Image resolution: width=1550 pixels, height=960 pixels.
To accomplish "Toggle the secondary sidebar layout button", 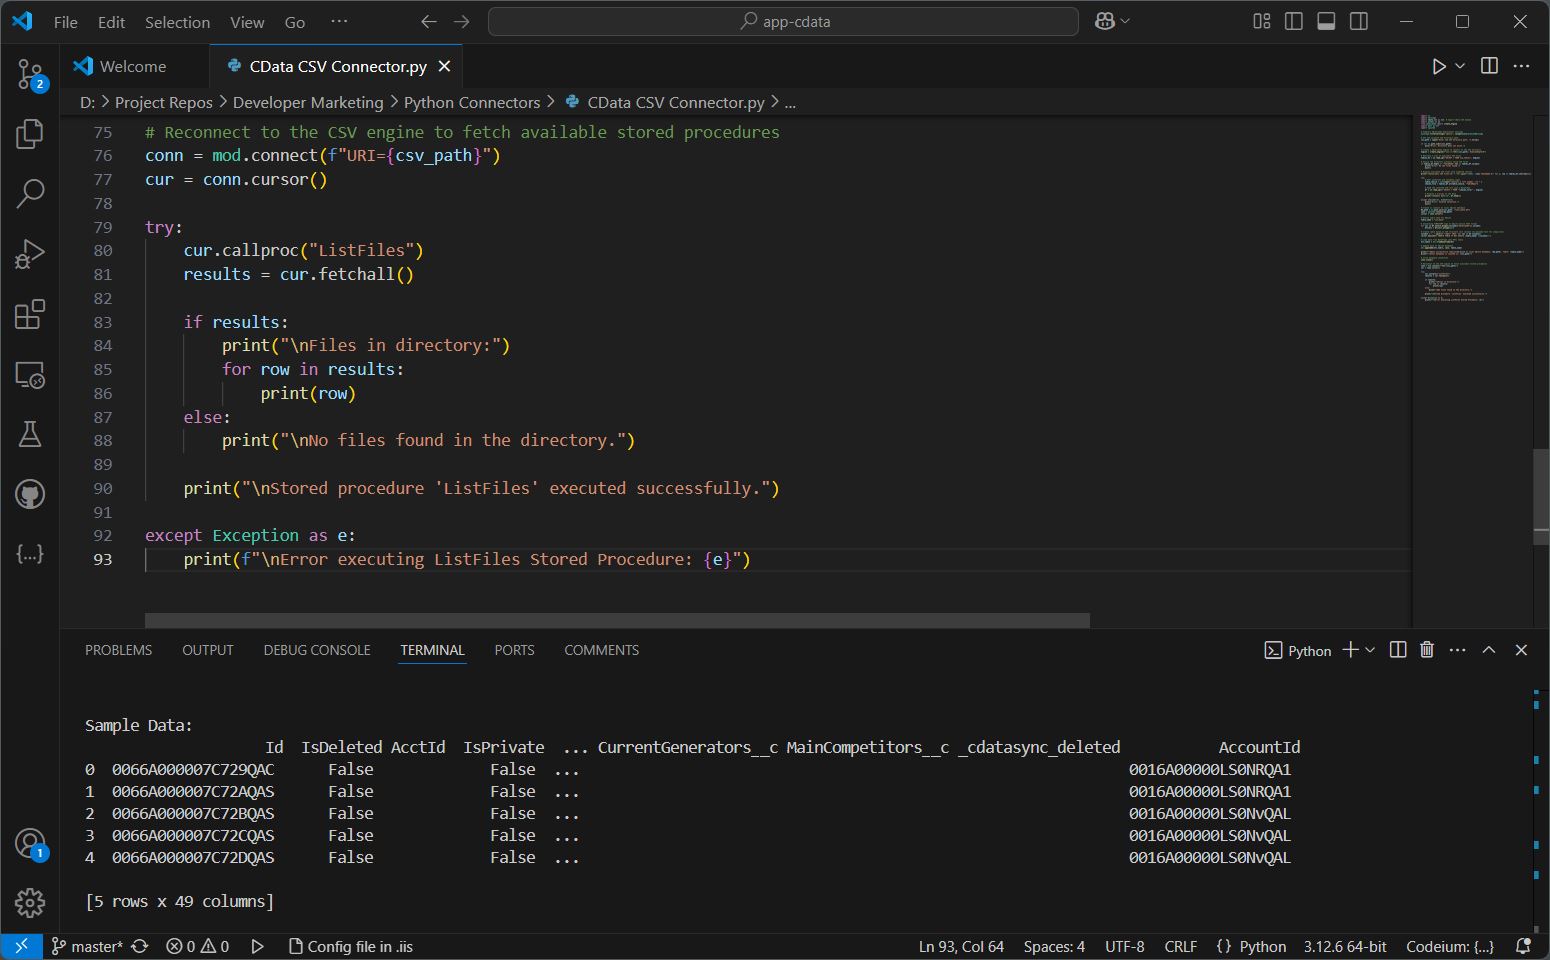I will pos(1358,21).
